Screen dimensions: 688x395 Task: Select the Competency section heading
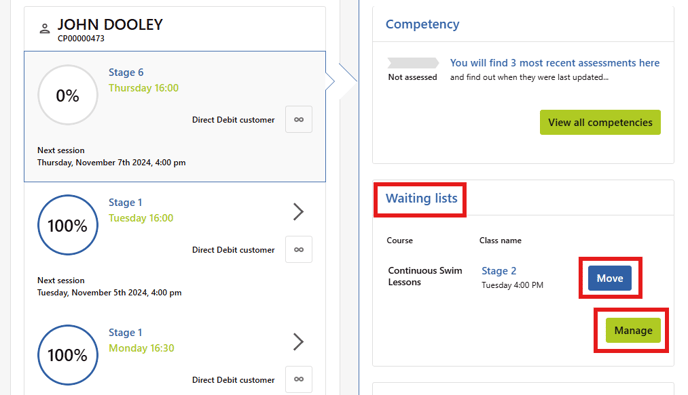tap(423, 24)
